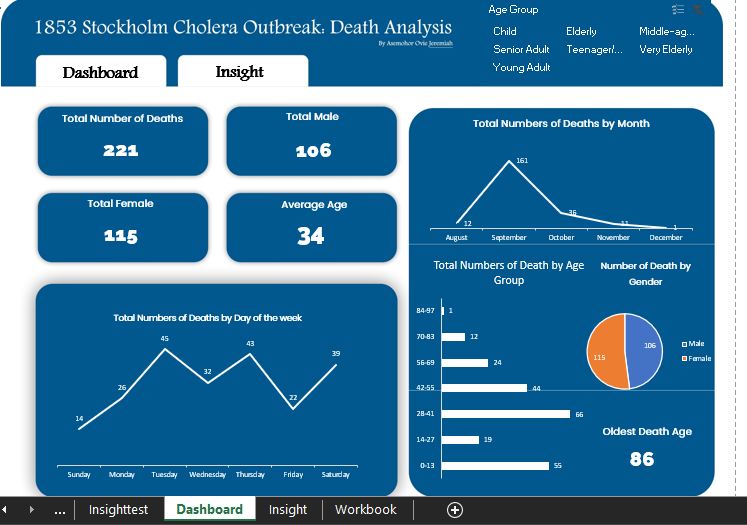This screenshot has height=525, width=747.
Task: Select Total Numbers of Death by Age Group title
Action: click(508, 273)
